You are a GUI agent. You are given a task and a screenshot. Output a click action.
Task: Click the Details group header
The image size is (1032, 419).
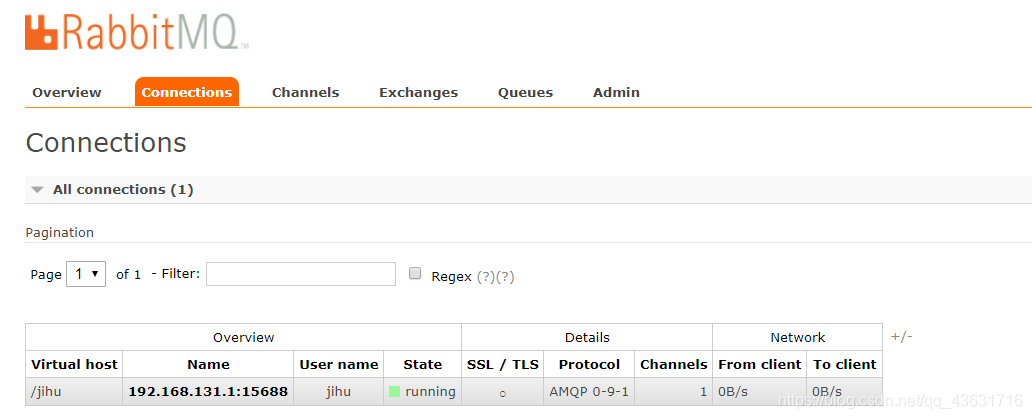tap(587, 337)
